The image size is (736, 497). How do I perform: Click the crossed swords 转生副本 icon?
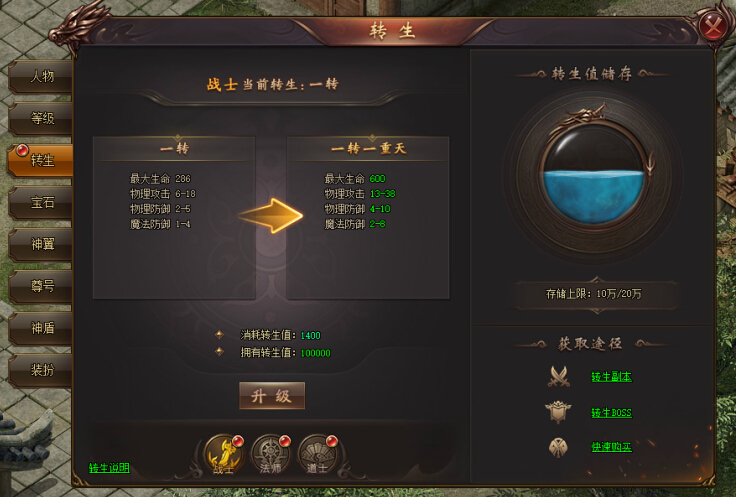[x=559, y=376]
